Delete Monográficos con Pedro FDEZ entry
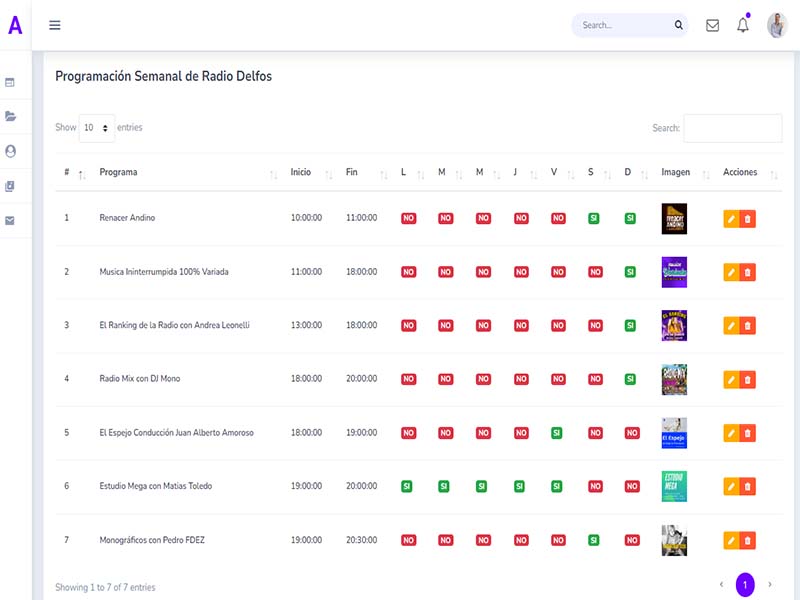 (748, 541)
